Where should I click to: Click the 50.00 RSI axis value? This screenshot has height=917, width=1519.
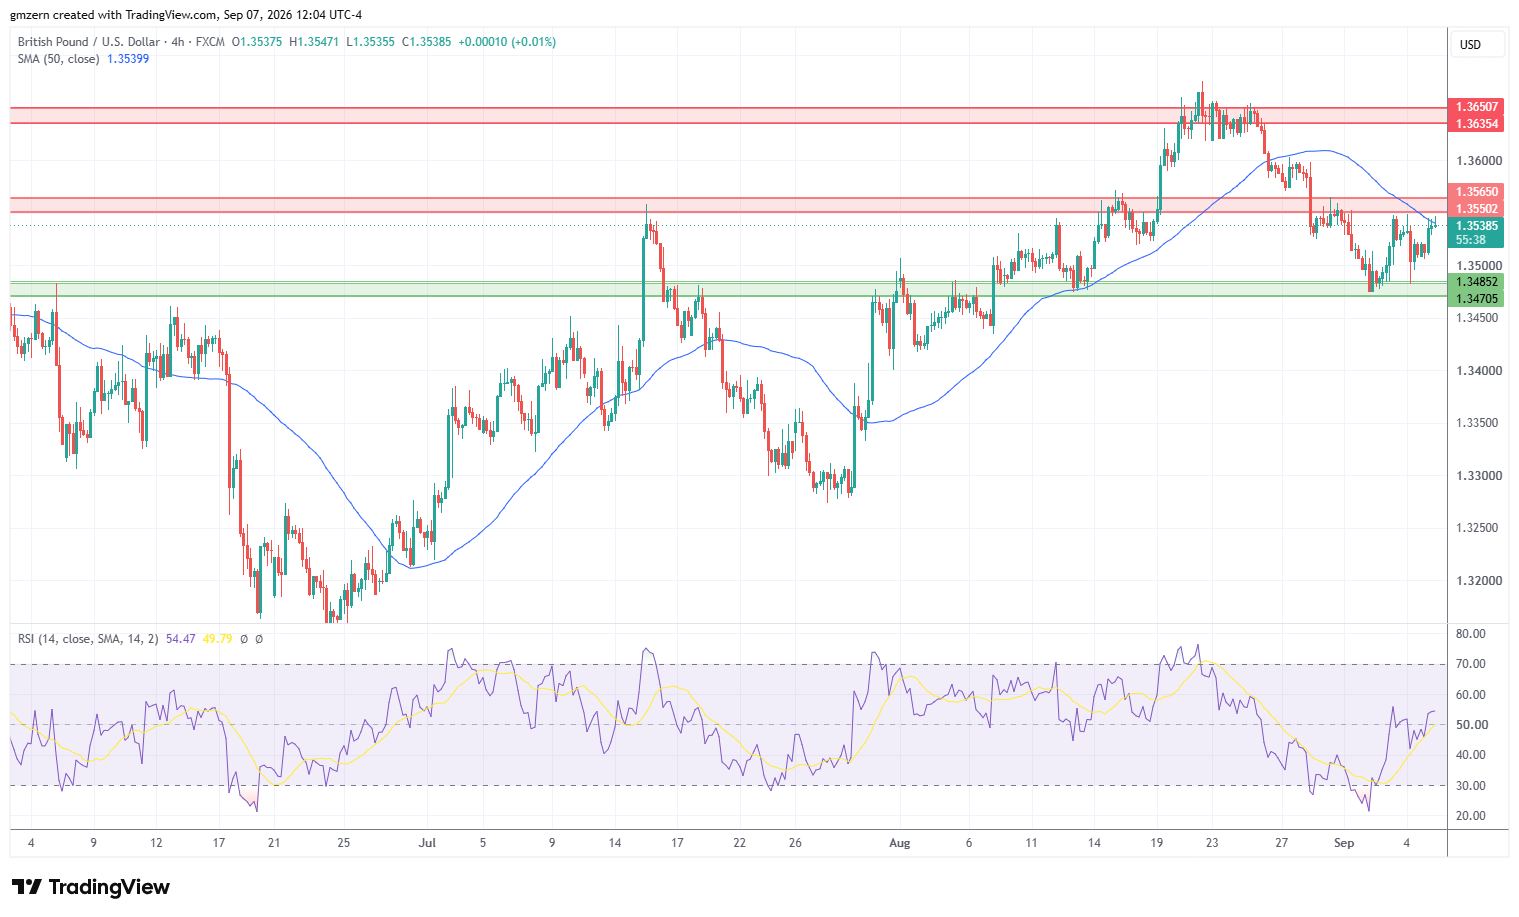[1471, 725]
